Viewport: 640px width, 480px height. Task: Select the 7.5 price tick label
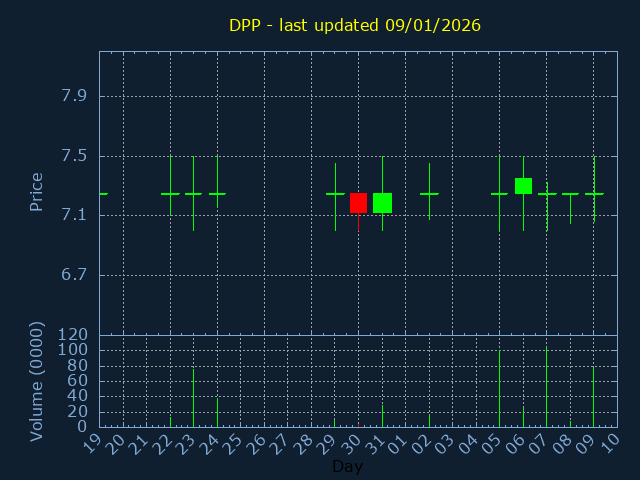[x=74, y=156]
